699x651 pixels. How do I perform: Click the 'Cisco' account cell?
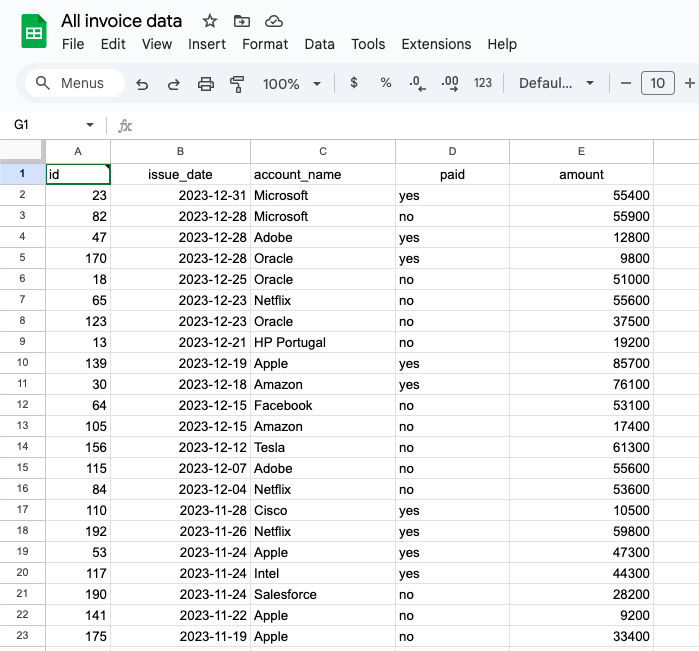coord(323,510)
